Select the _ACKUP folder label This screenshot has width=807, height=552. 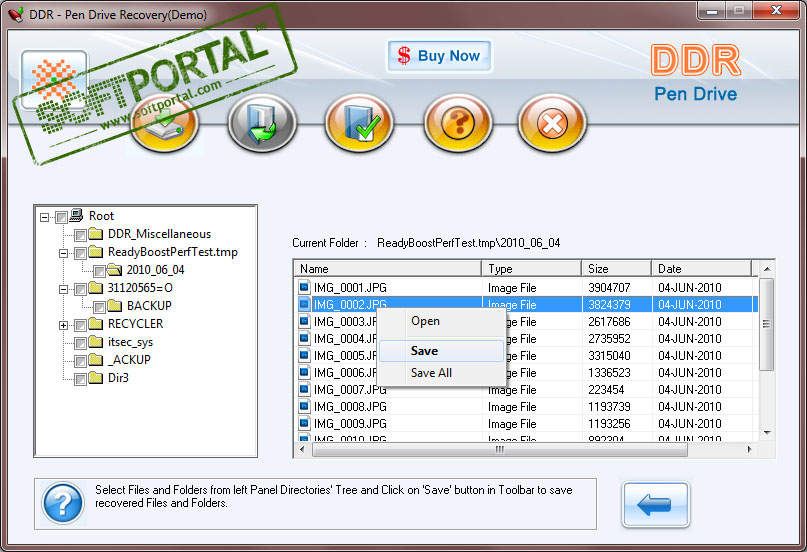[x=129, y=360]
